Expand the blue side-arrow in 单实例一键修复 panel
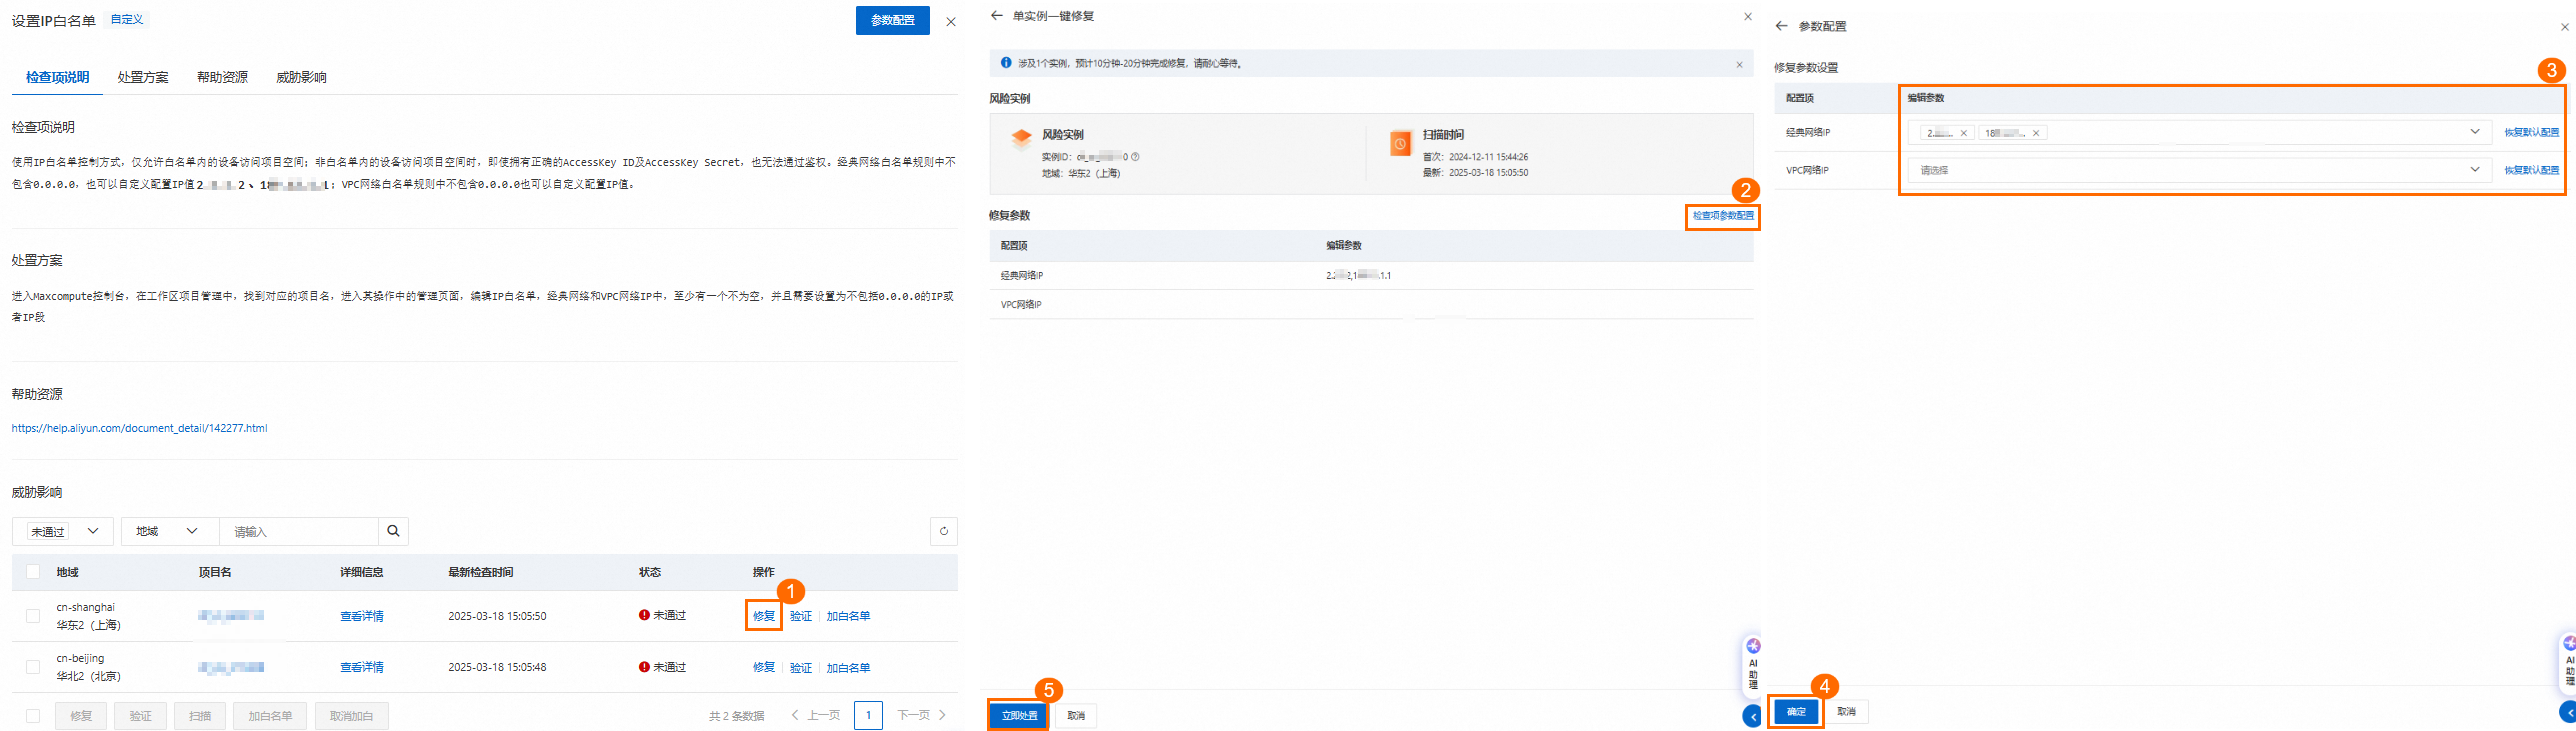2576x731 pixels. point(1752,716)
